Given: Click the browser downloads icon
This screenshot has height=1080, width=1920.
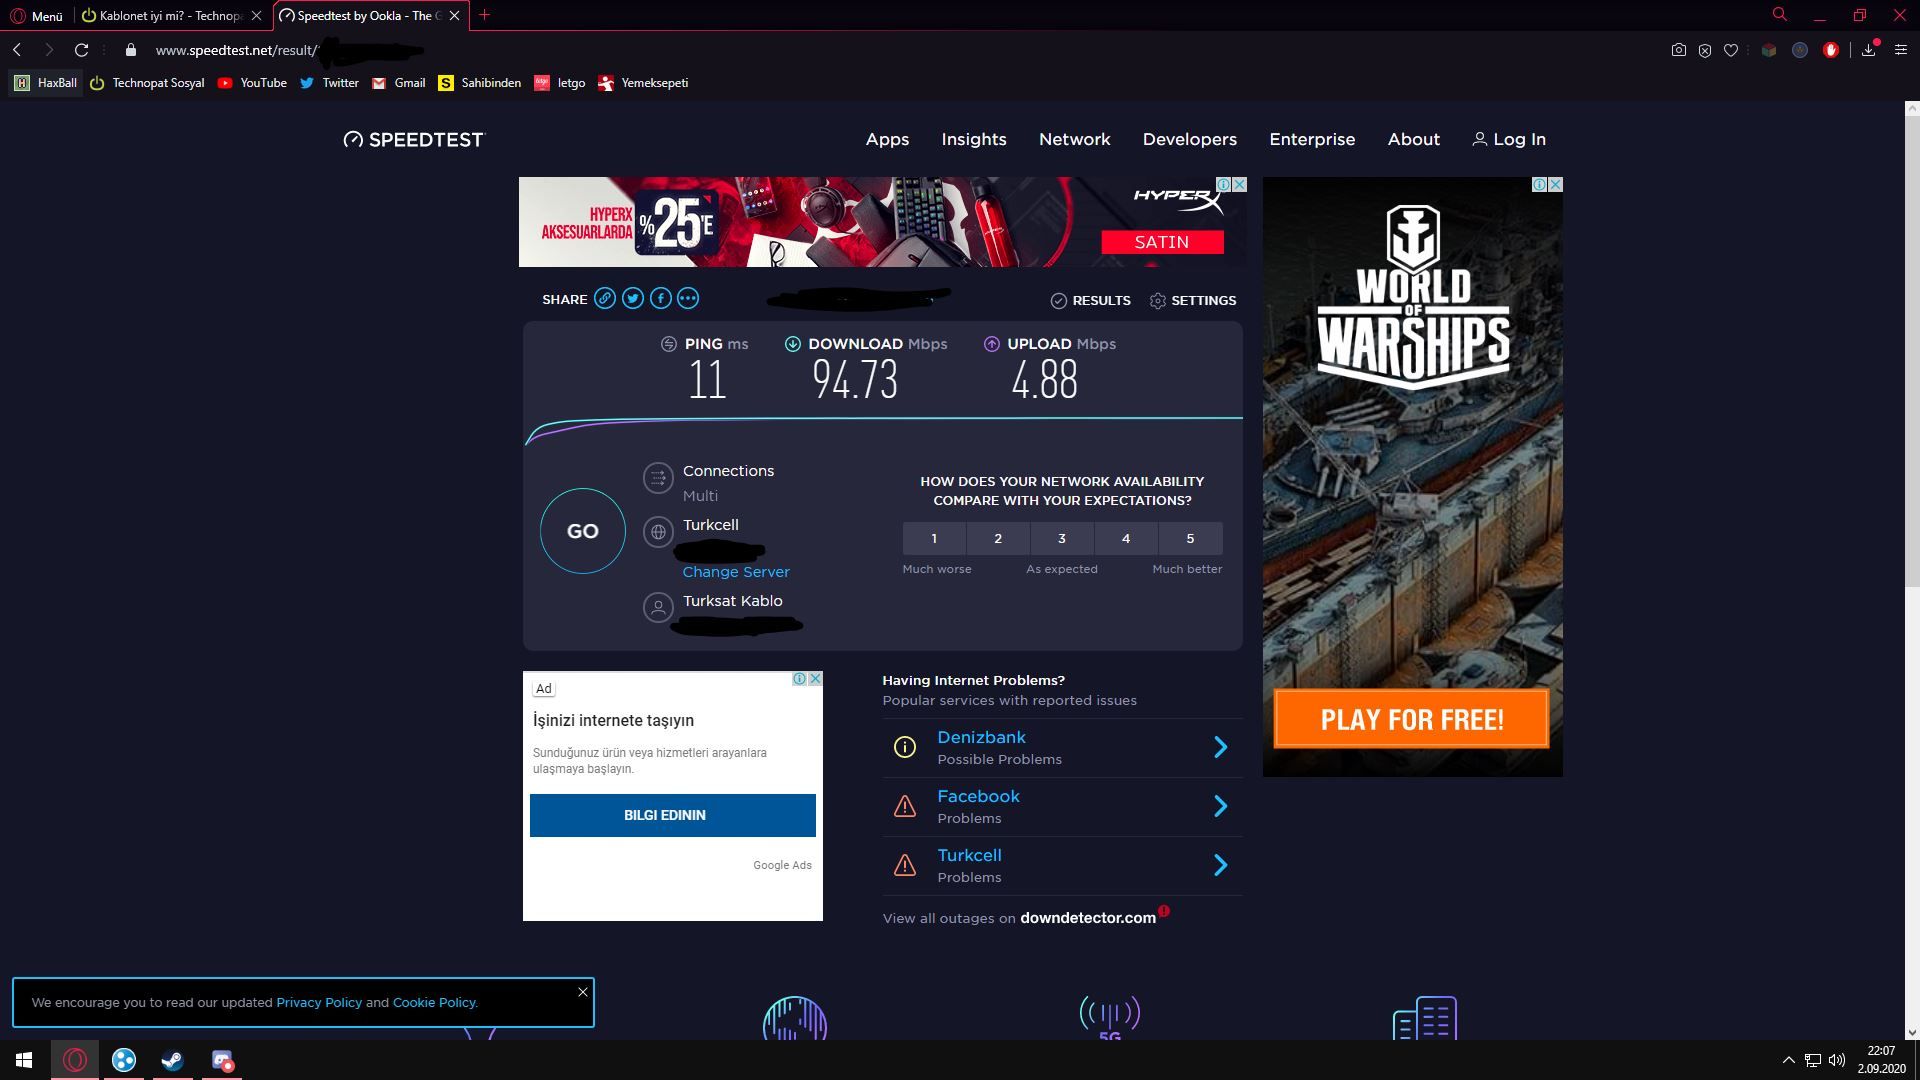Looking at the screenshot, I should coord(1868,50).
